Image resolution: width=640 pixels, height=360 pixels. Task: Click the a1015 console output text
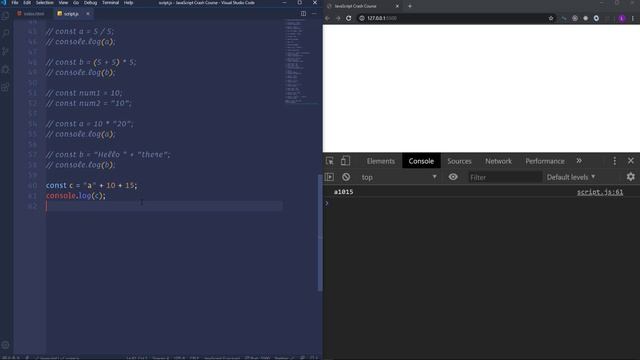pyautogui.click(x=343, y=192)
